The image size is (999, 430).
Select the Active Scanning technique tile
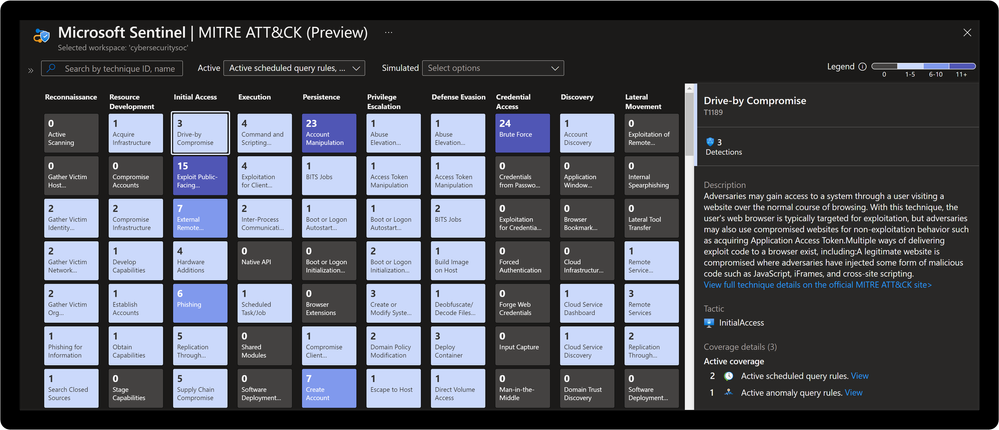pyautogui.click(x=71, y=133)
